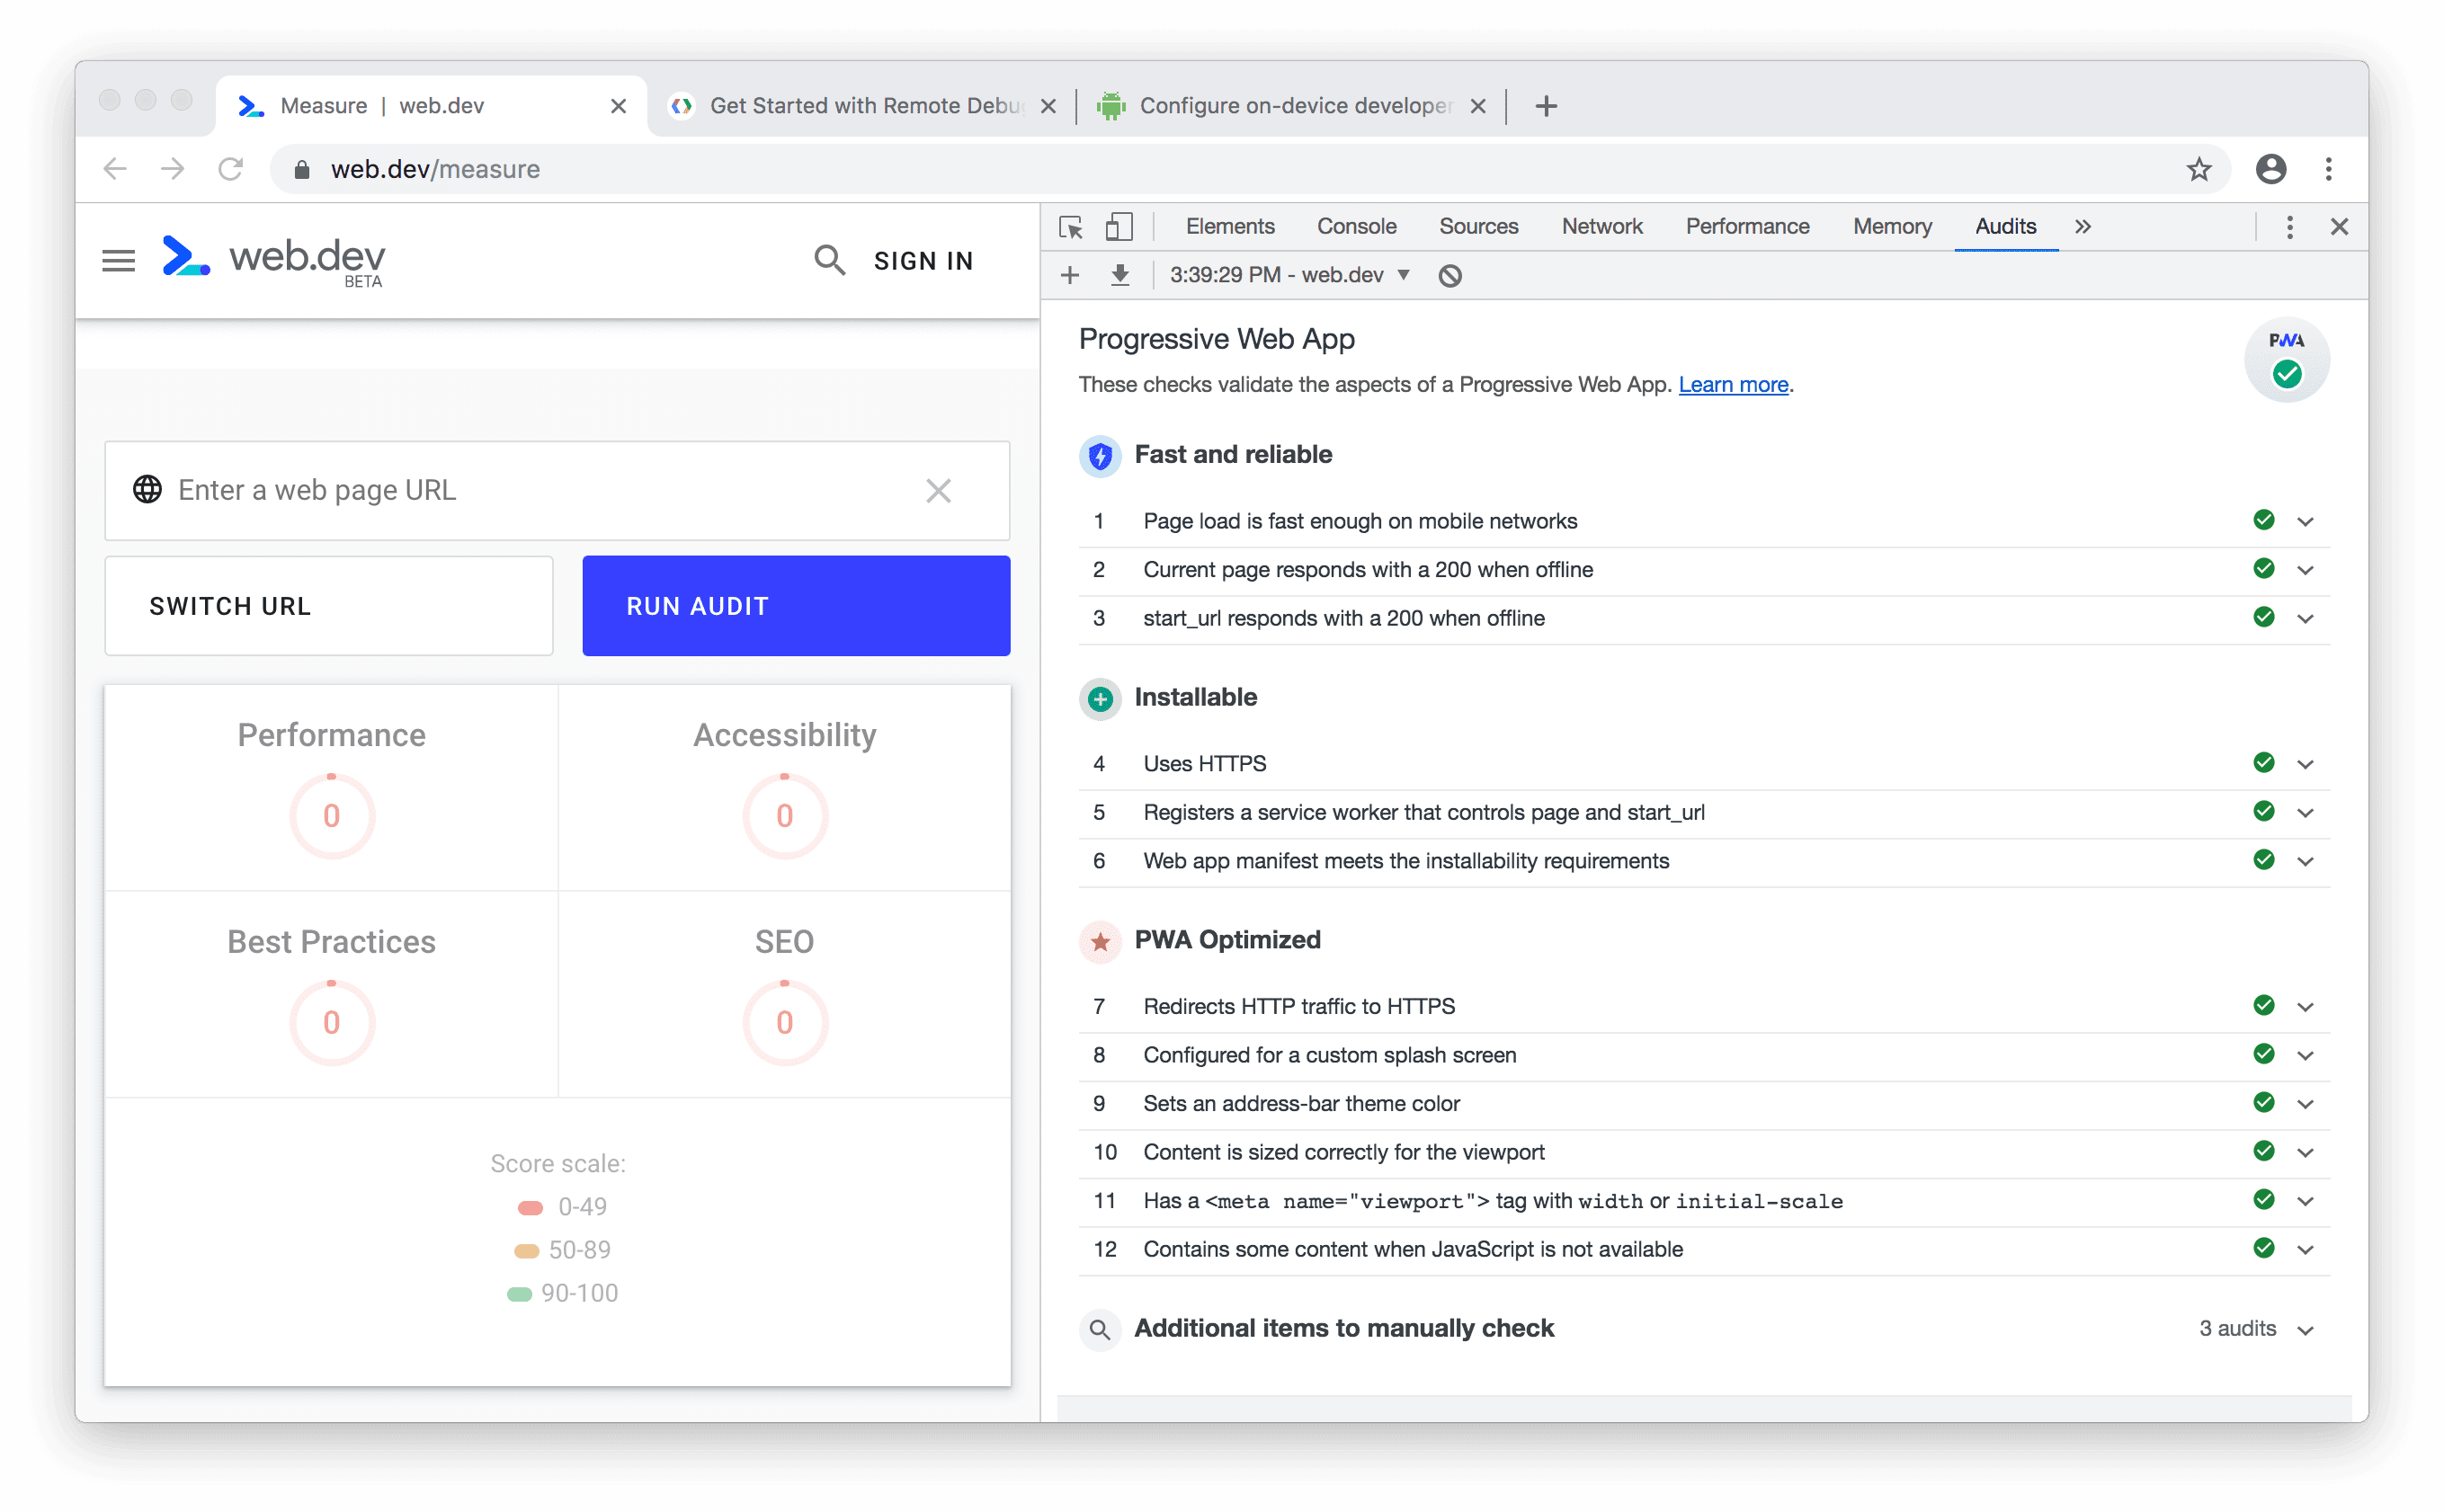Click the Elements panel tab
2444x1512 pixels.
pos(1229,227)
